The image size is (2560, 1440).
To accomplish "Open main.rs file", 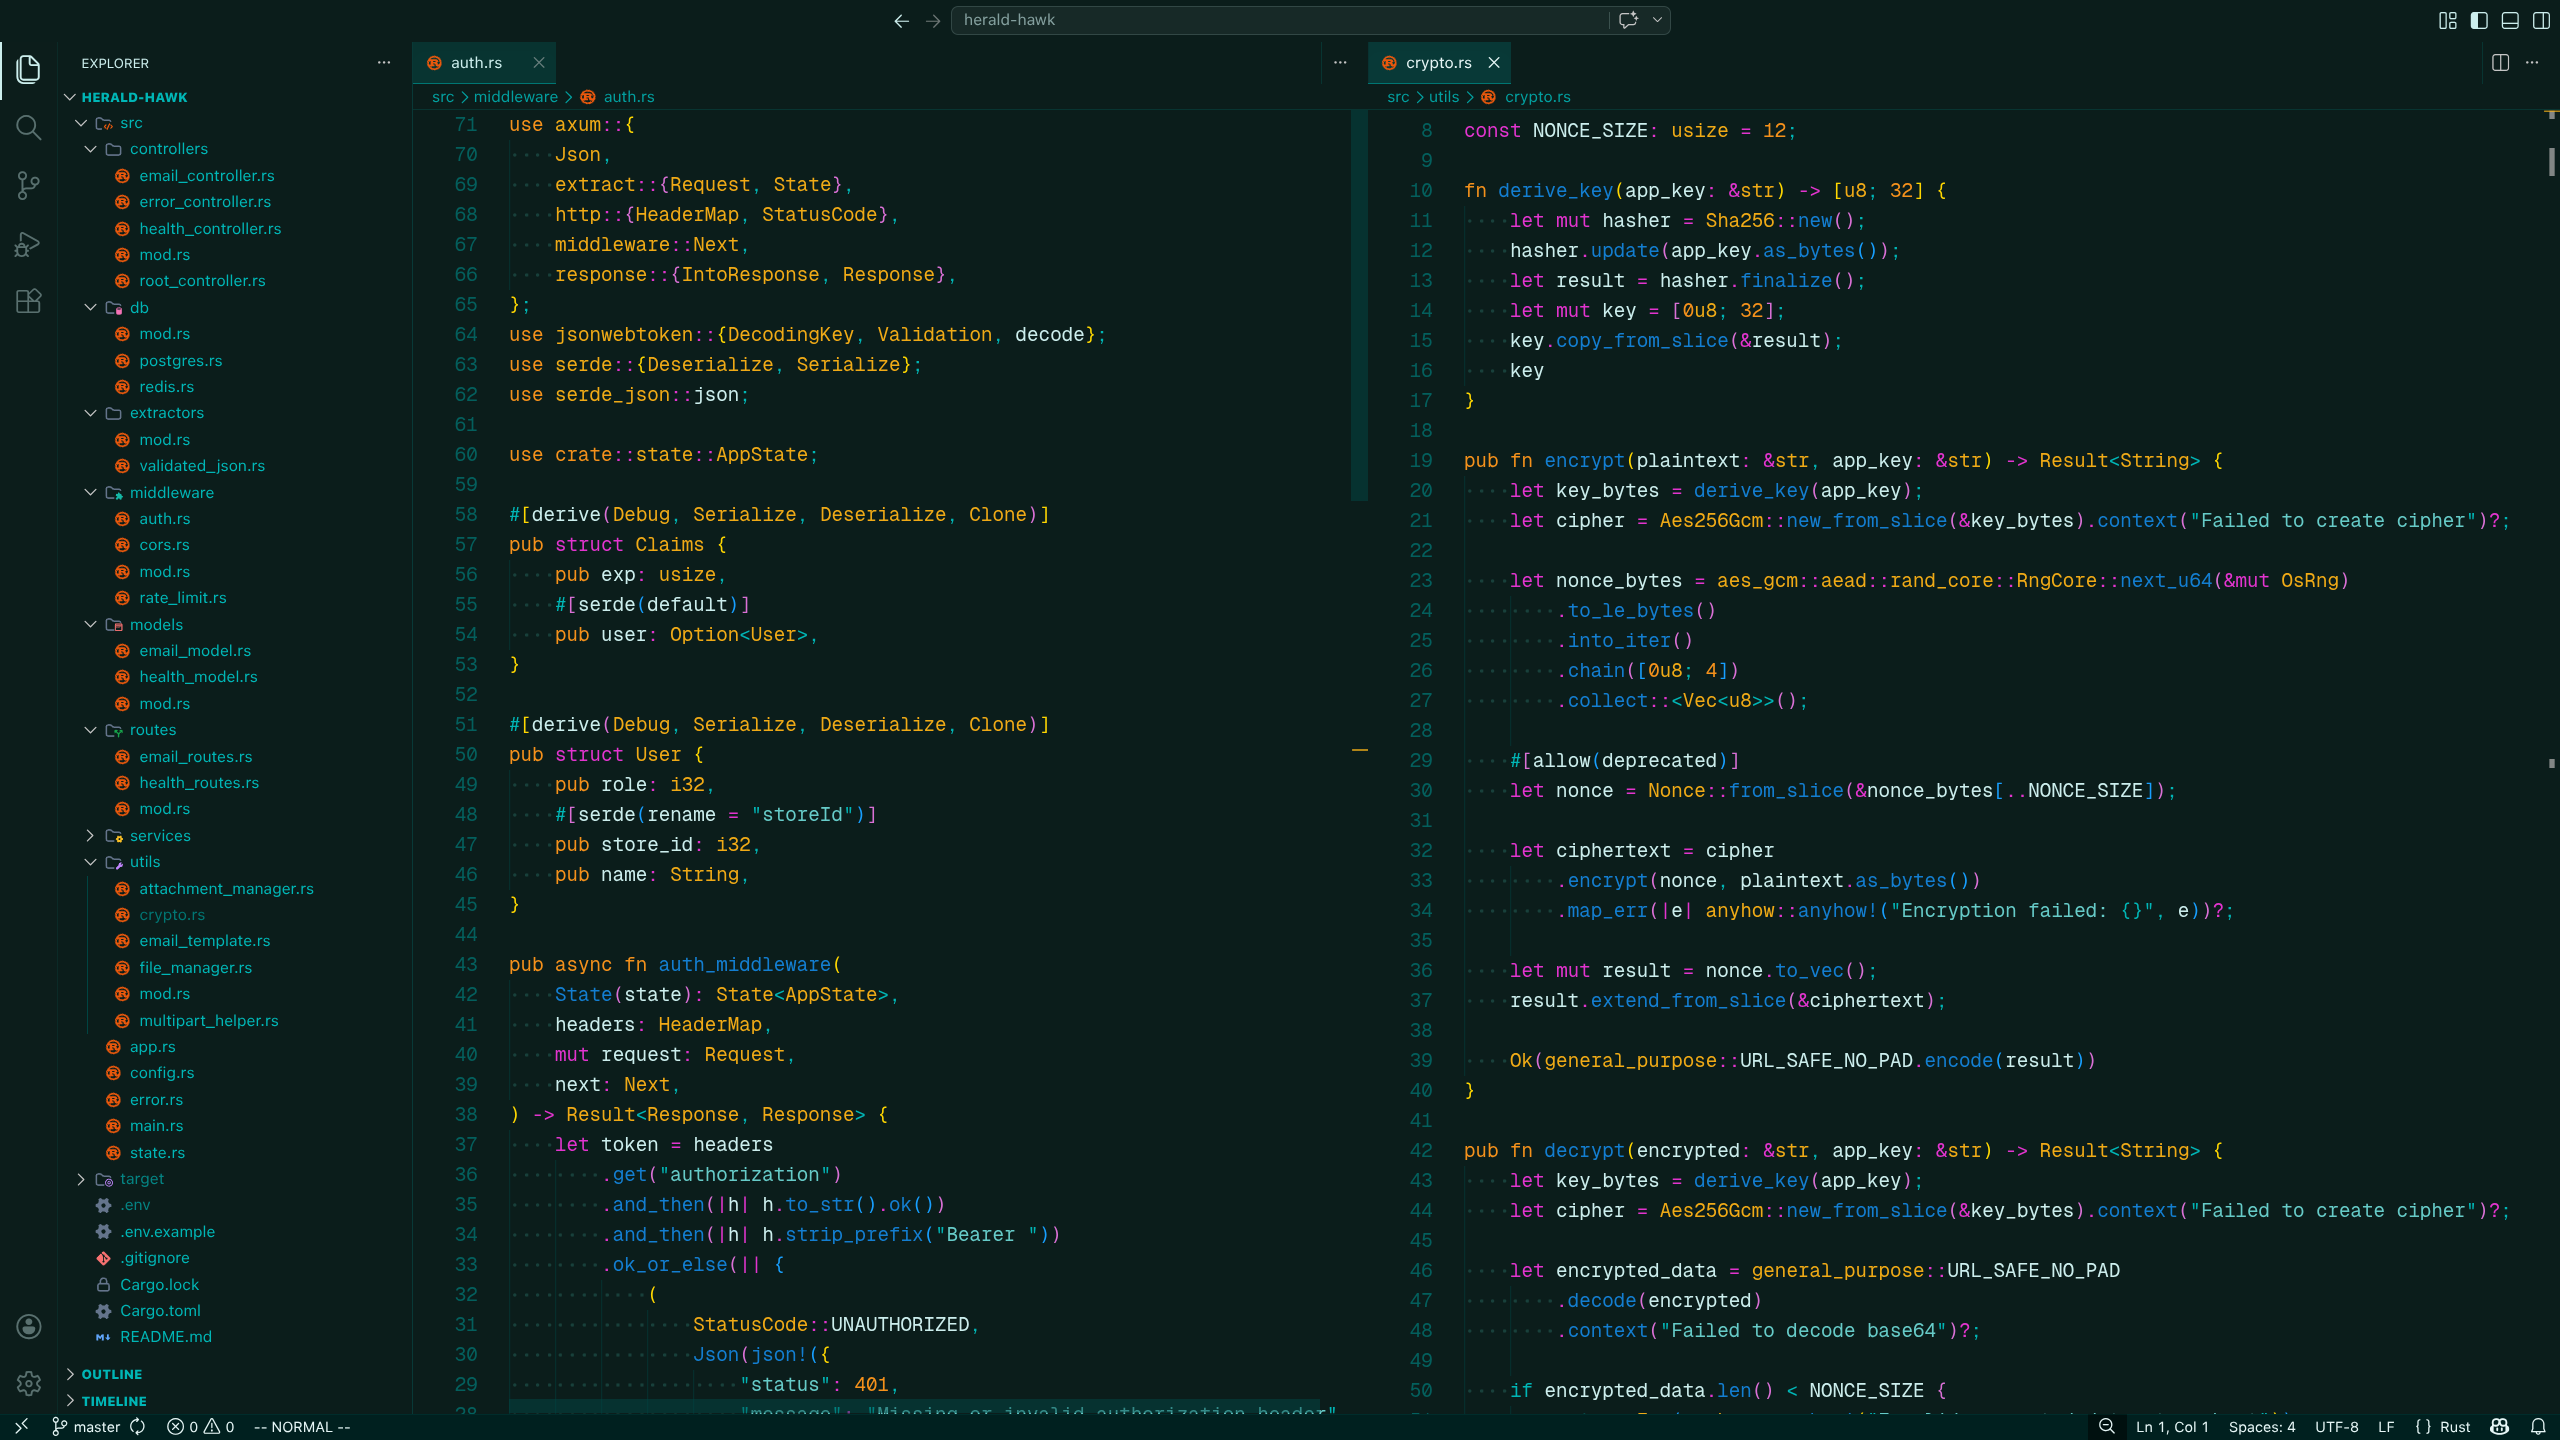I will (x=156, y=1126).
